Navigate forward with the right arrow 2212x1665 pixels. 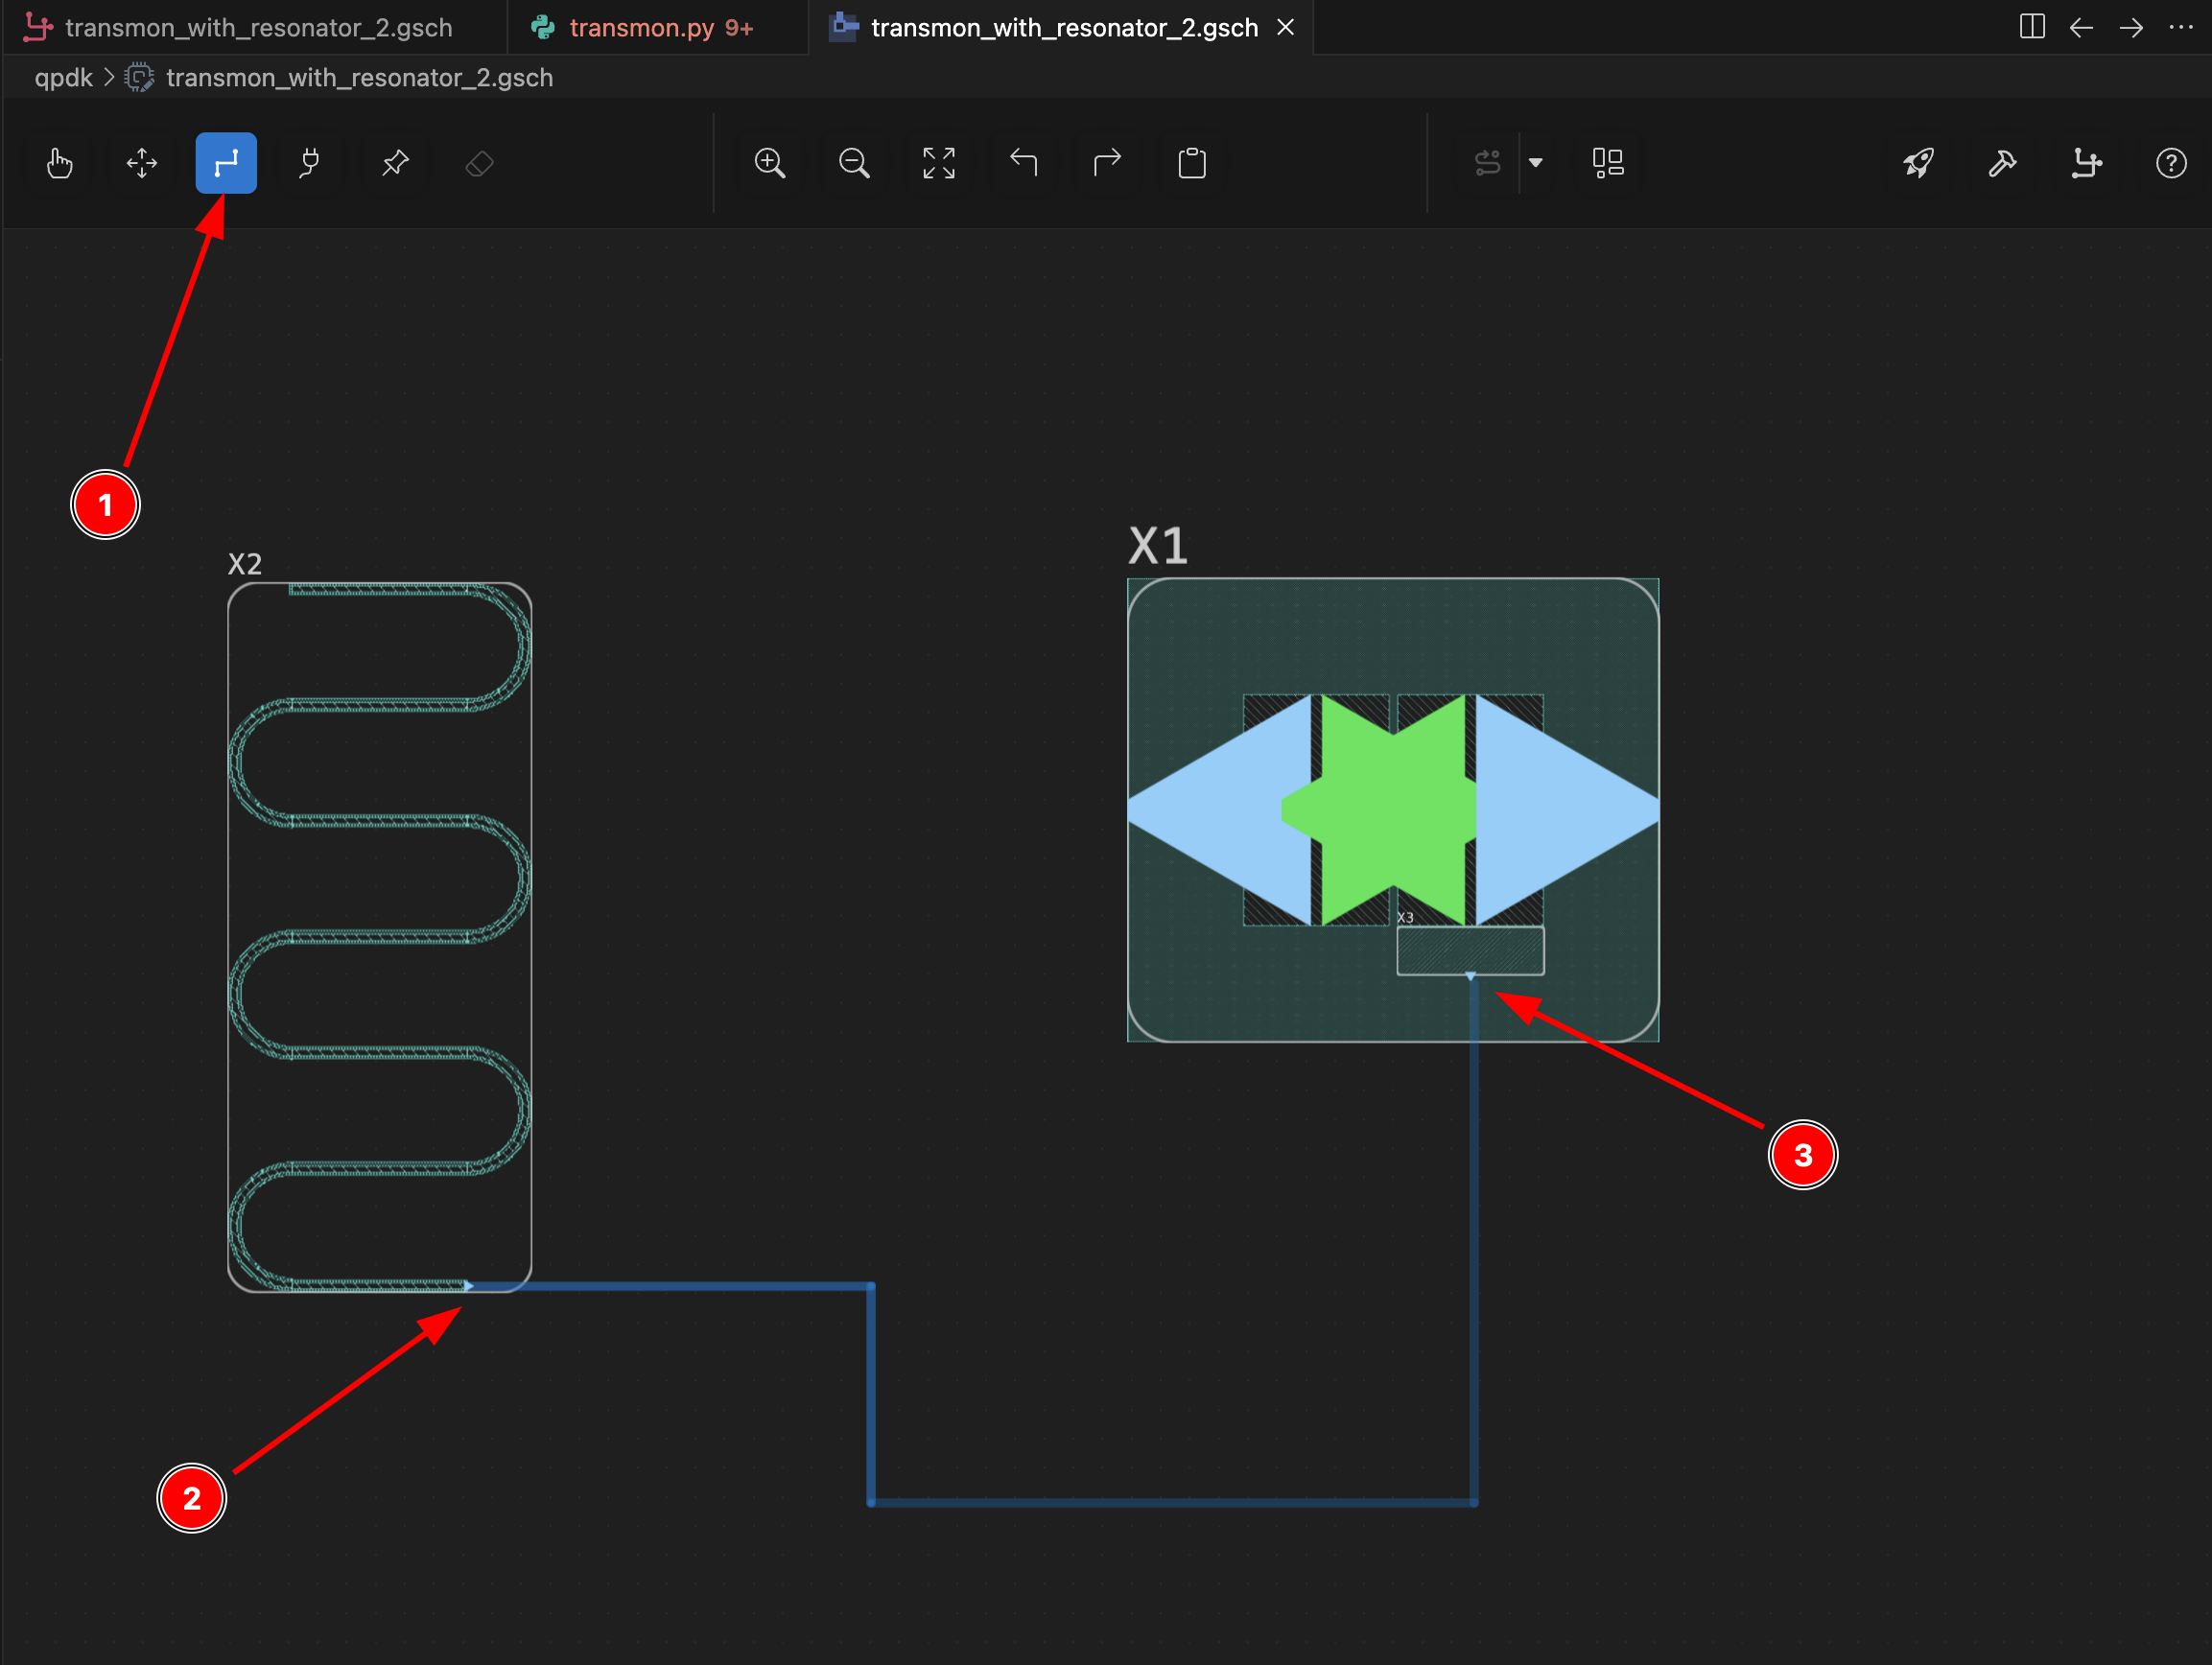pyautogui.click(x=2131, y=27)
